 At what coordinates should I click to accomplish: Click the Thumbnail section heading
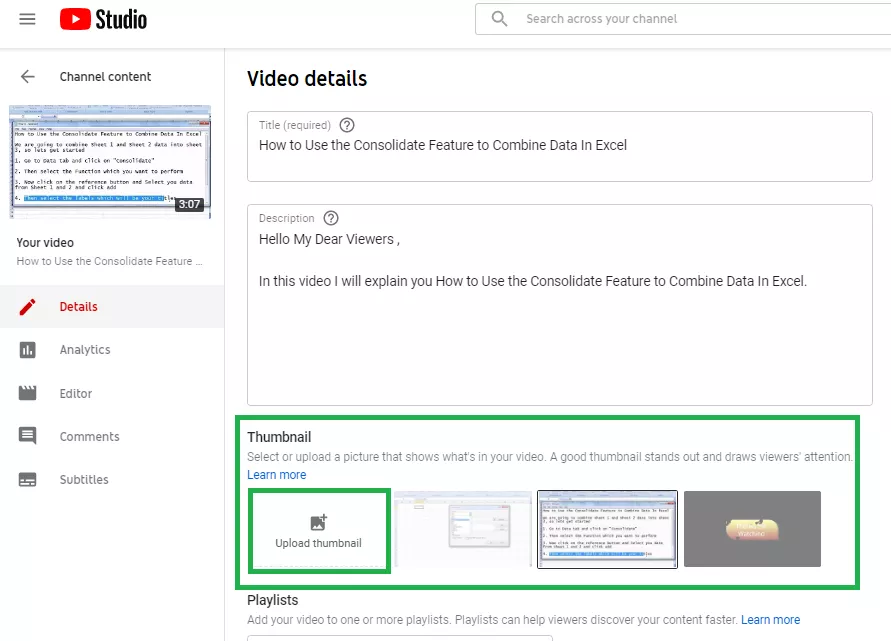tap(279, 437)
